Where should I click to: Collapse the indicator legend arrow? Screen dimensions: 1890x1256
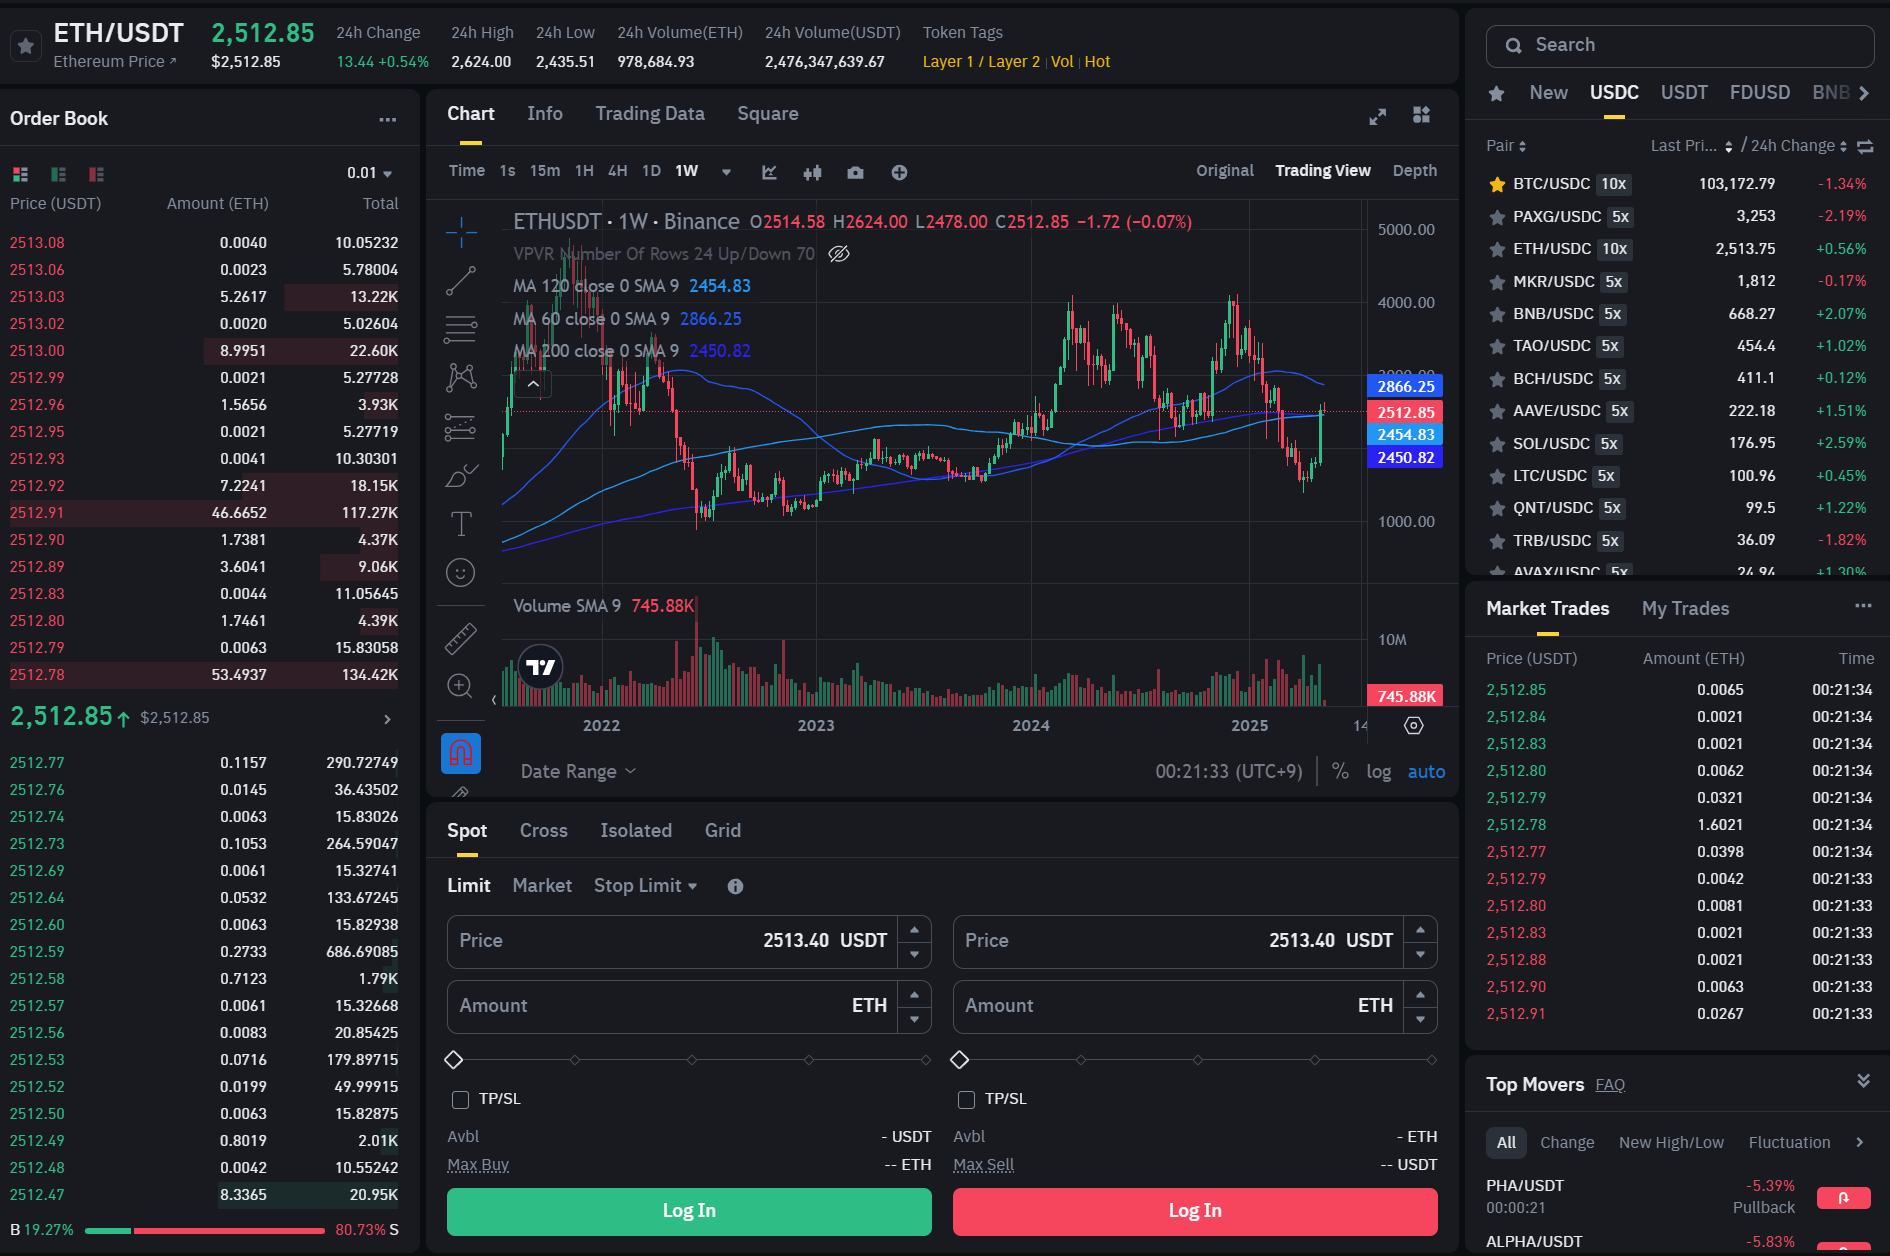point(534,384)
